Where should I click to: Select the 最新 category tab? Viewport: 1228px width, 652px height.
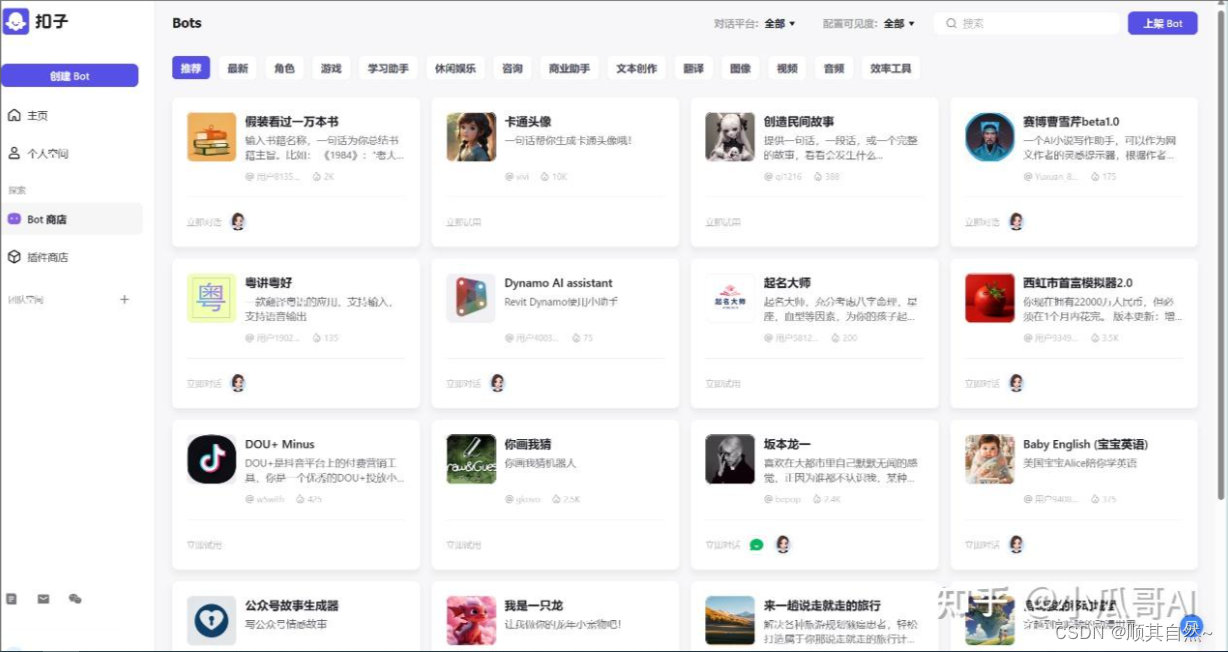click(x=237, y=68)
